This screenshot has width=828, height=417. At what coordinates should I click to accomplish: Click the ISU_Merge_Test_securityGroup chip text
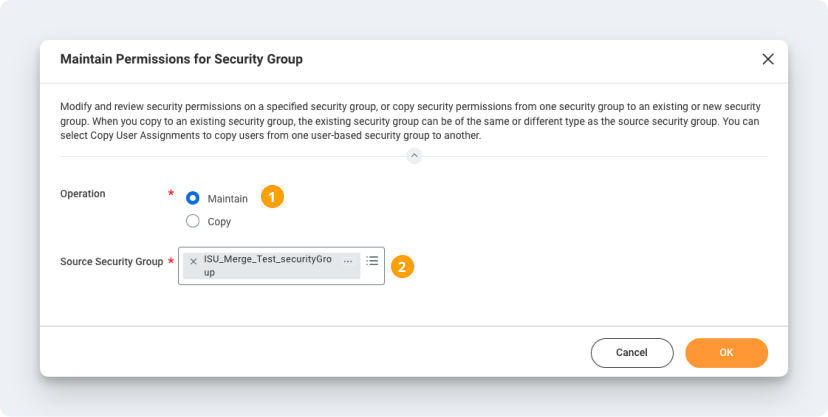coord(267,265)
